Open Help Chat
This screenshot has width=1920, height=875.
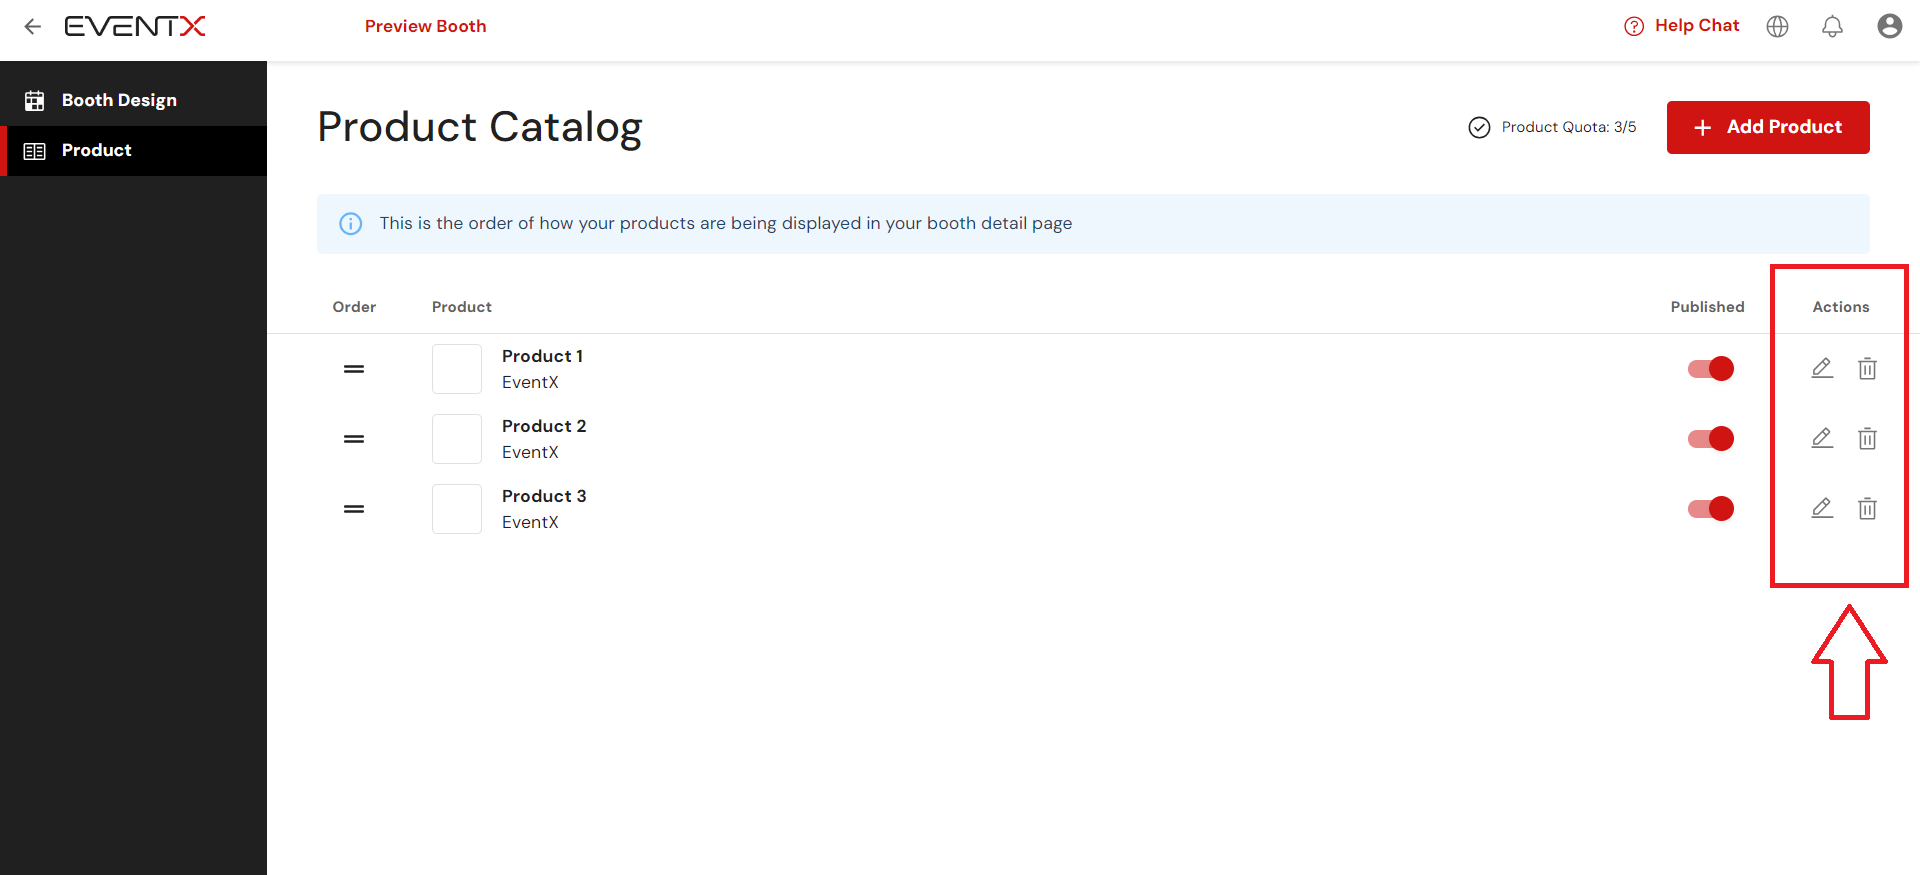[1682, 26]
